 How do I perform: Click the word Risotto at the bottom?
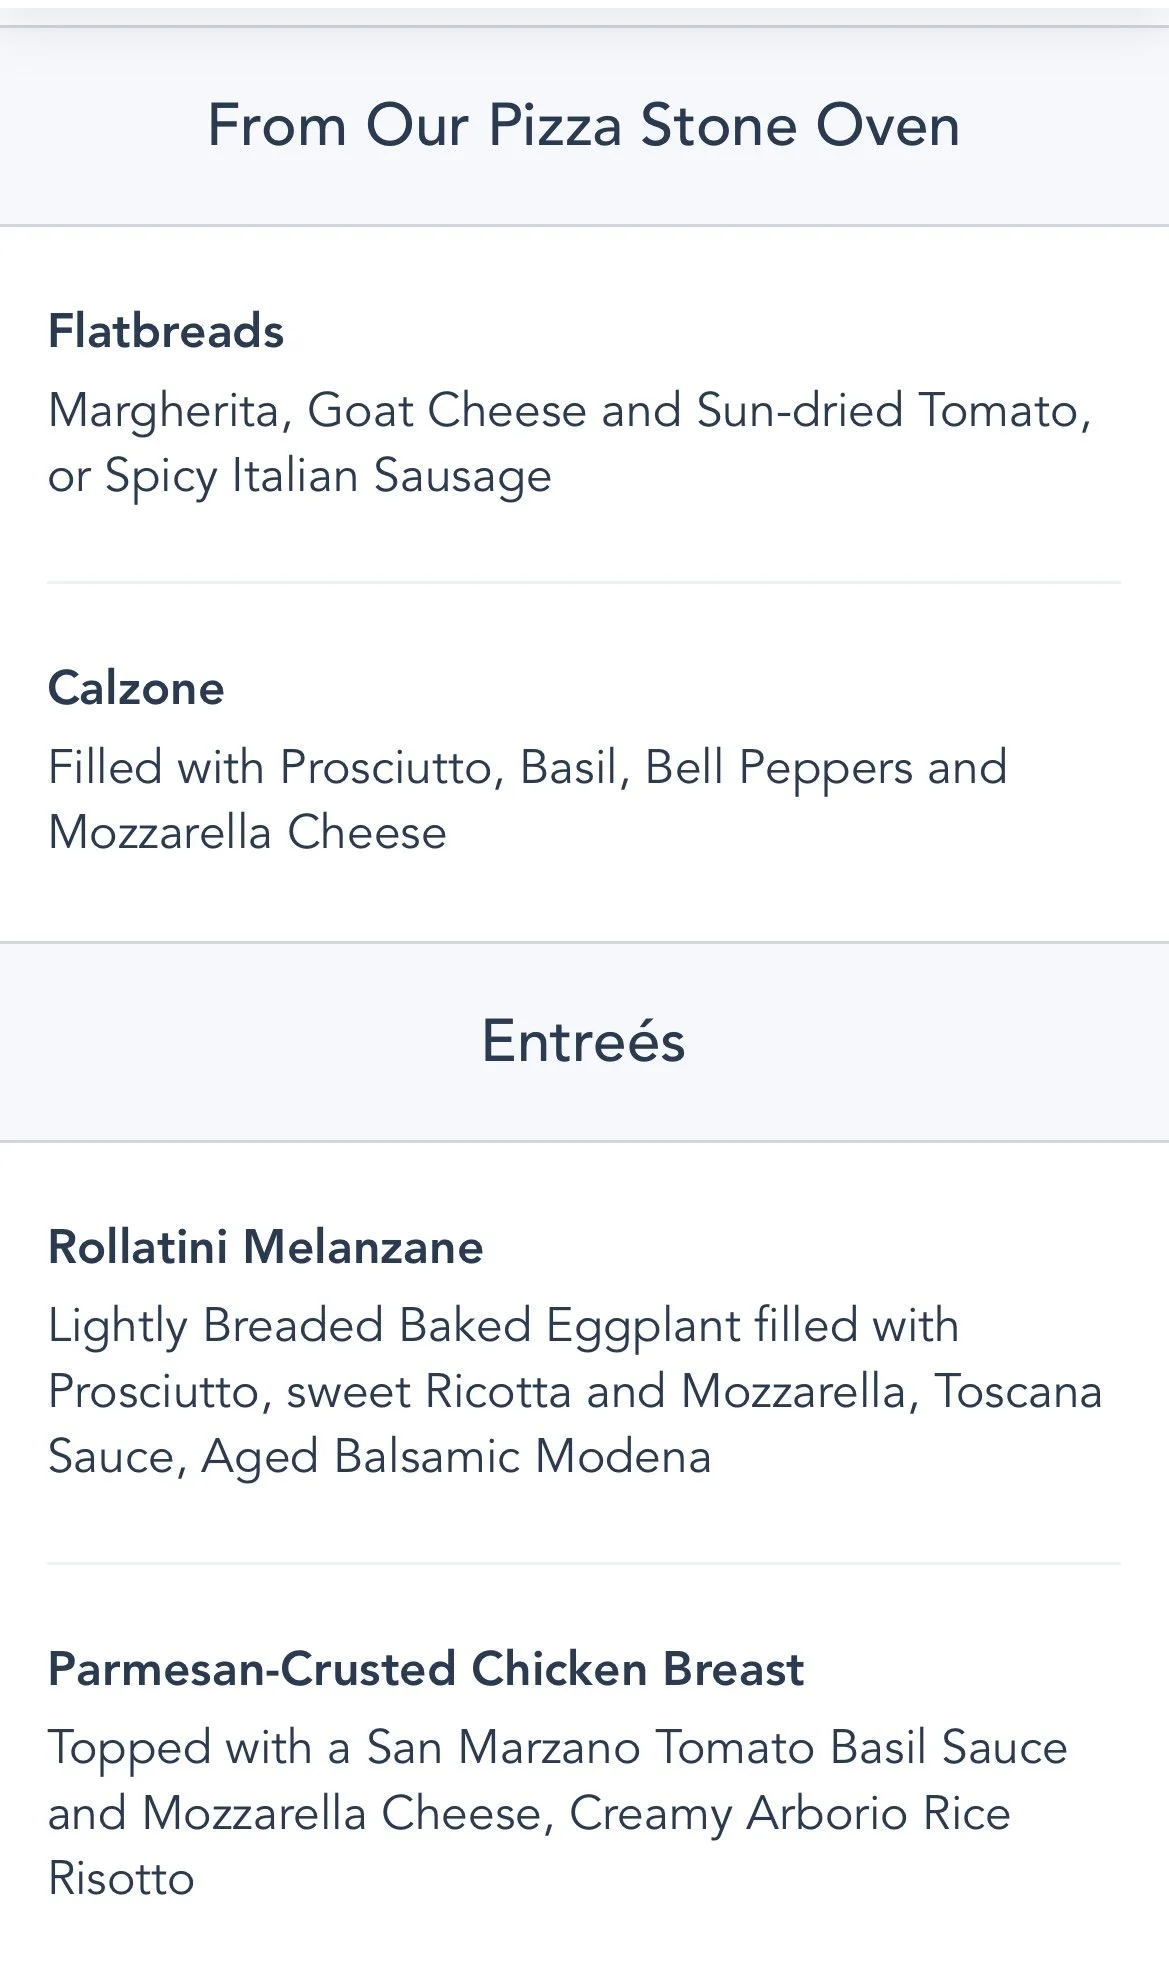point(121,1879)
